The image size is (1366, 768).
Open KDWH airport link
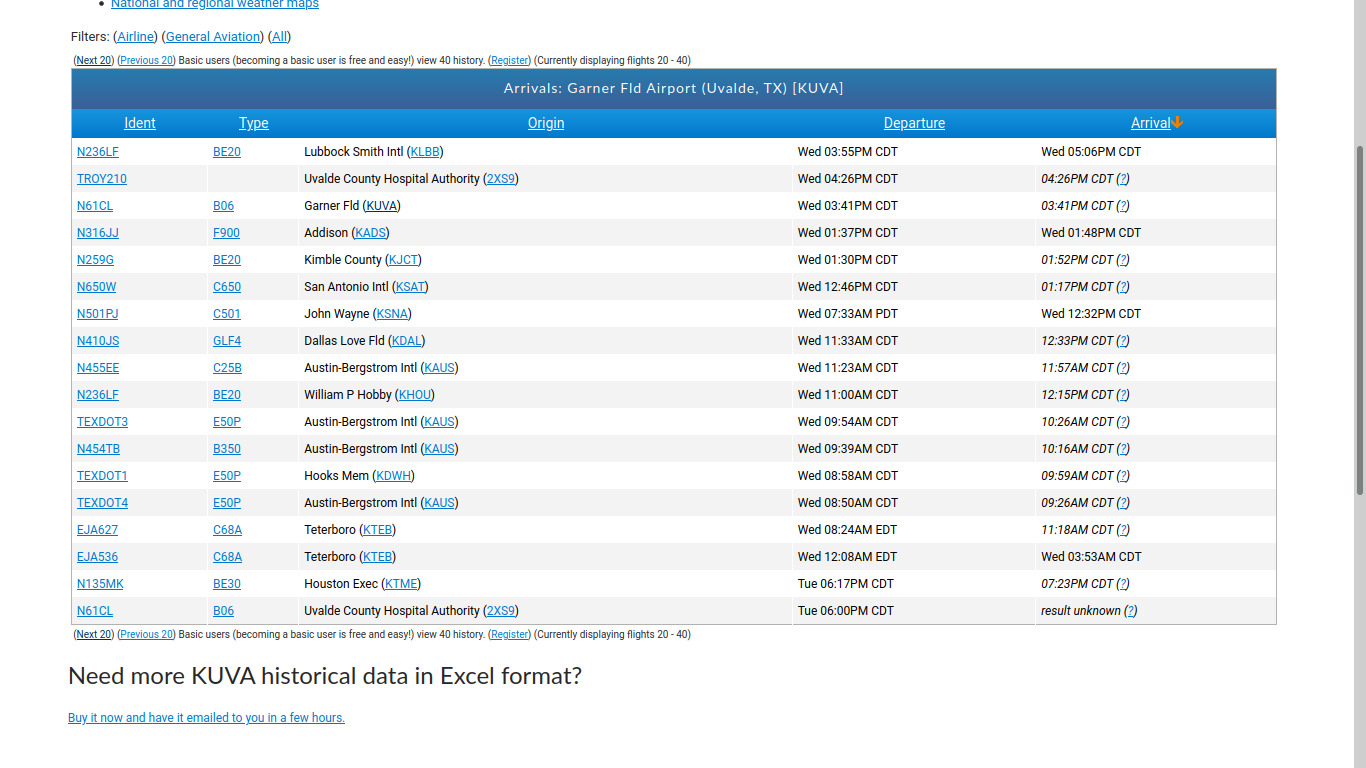coord(394,476)
